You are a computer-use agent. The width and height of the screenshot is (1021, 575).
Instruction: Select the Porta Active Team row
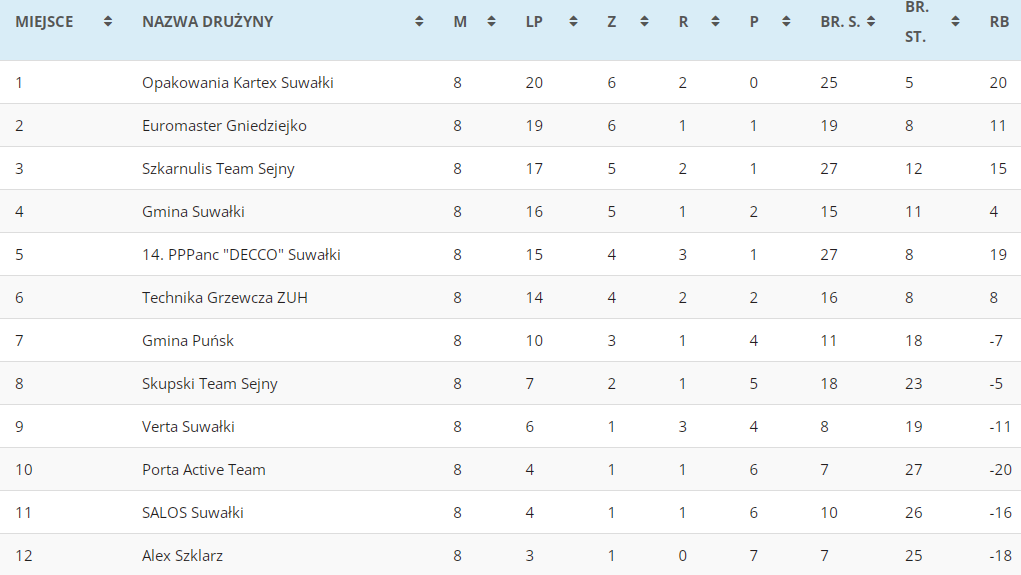204,470
